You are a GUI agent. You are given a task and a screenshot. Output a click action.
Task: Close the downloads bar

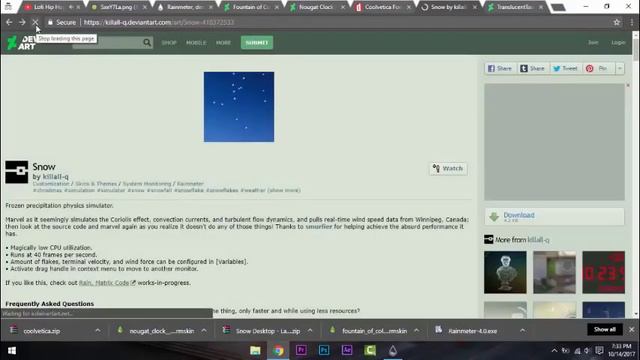point(631,329)
